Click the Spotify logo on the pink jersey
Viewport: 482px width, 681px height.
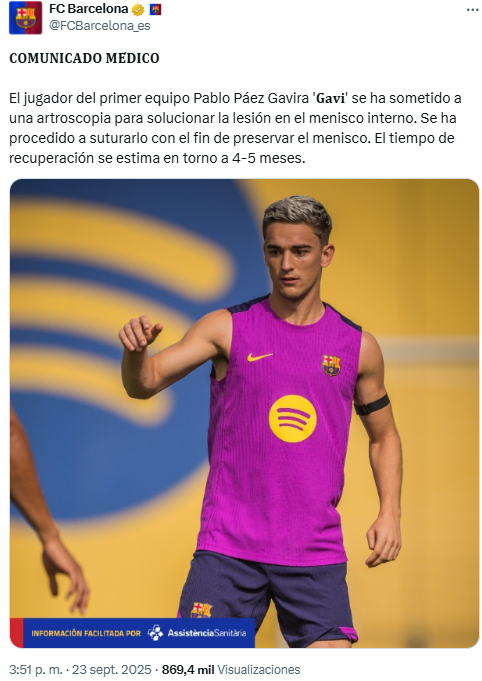[292, 419]
